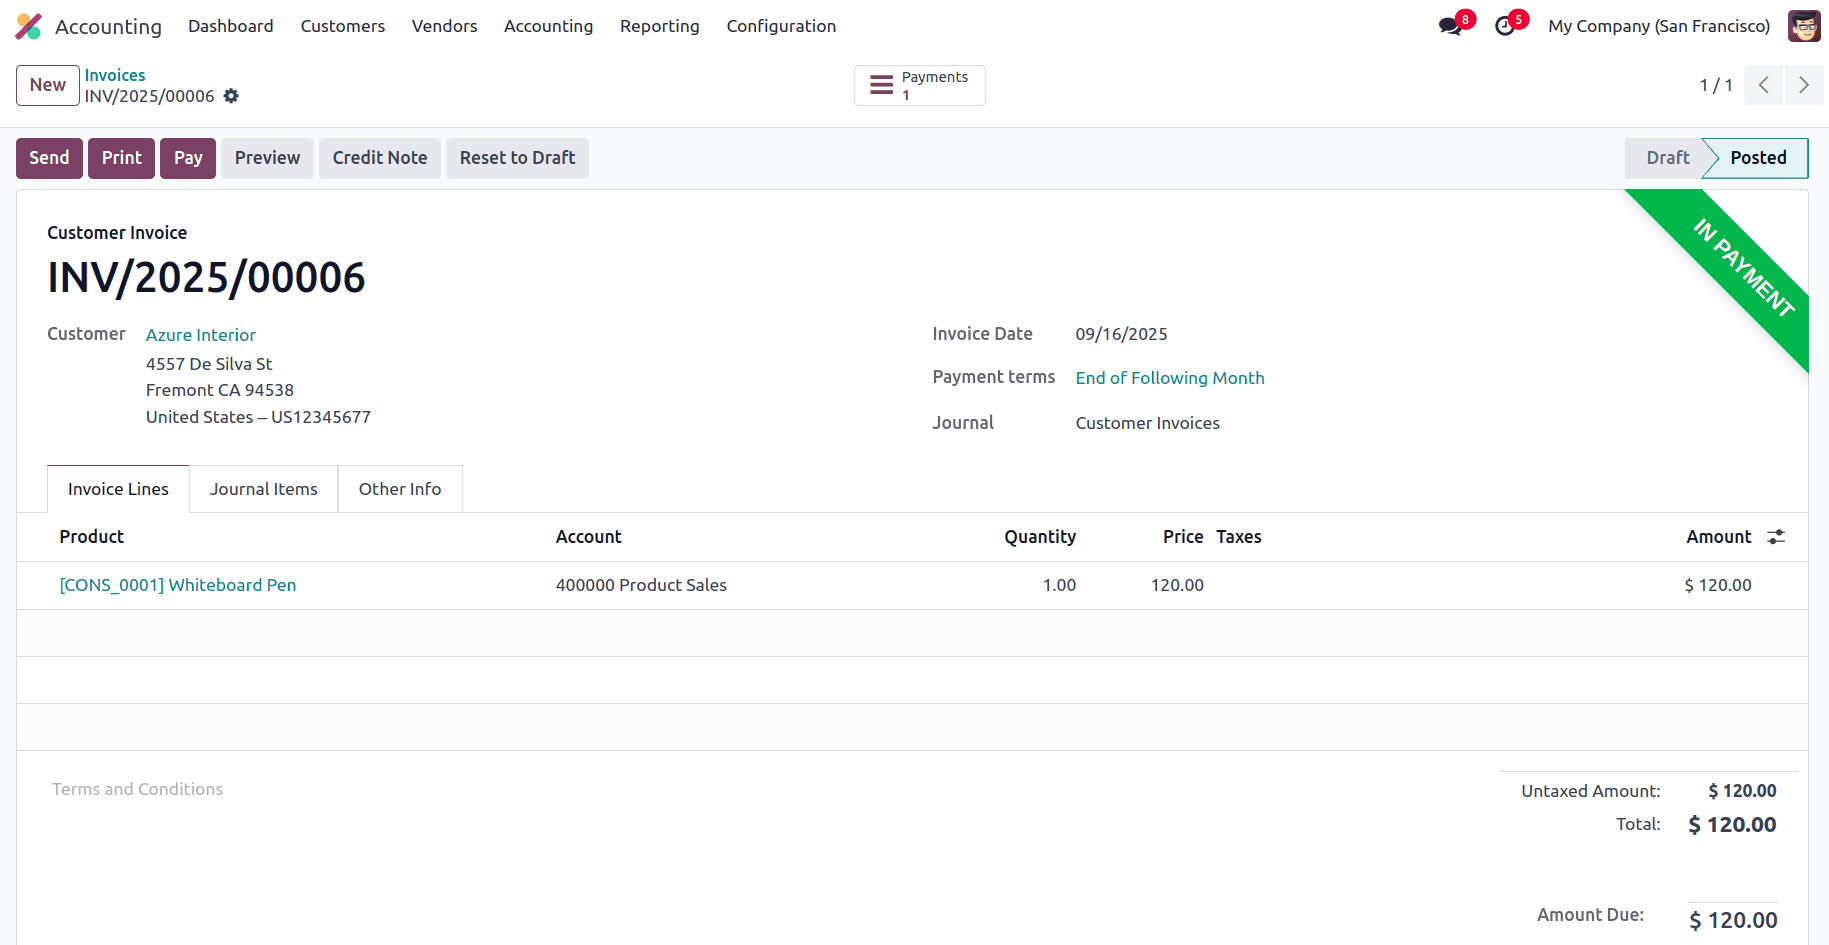Open the gear action menu beside INV/2025/00006

(x=231, y=96)
